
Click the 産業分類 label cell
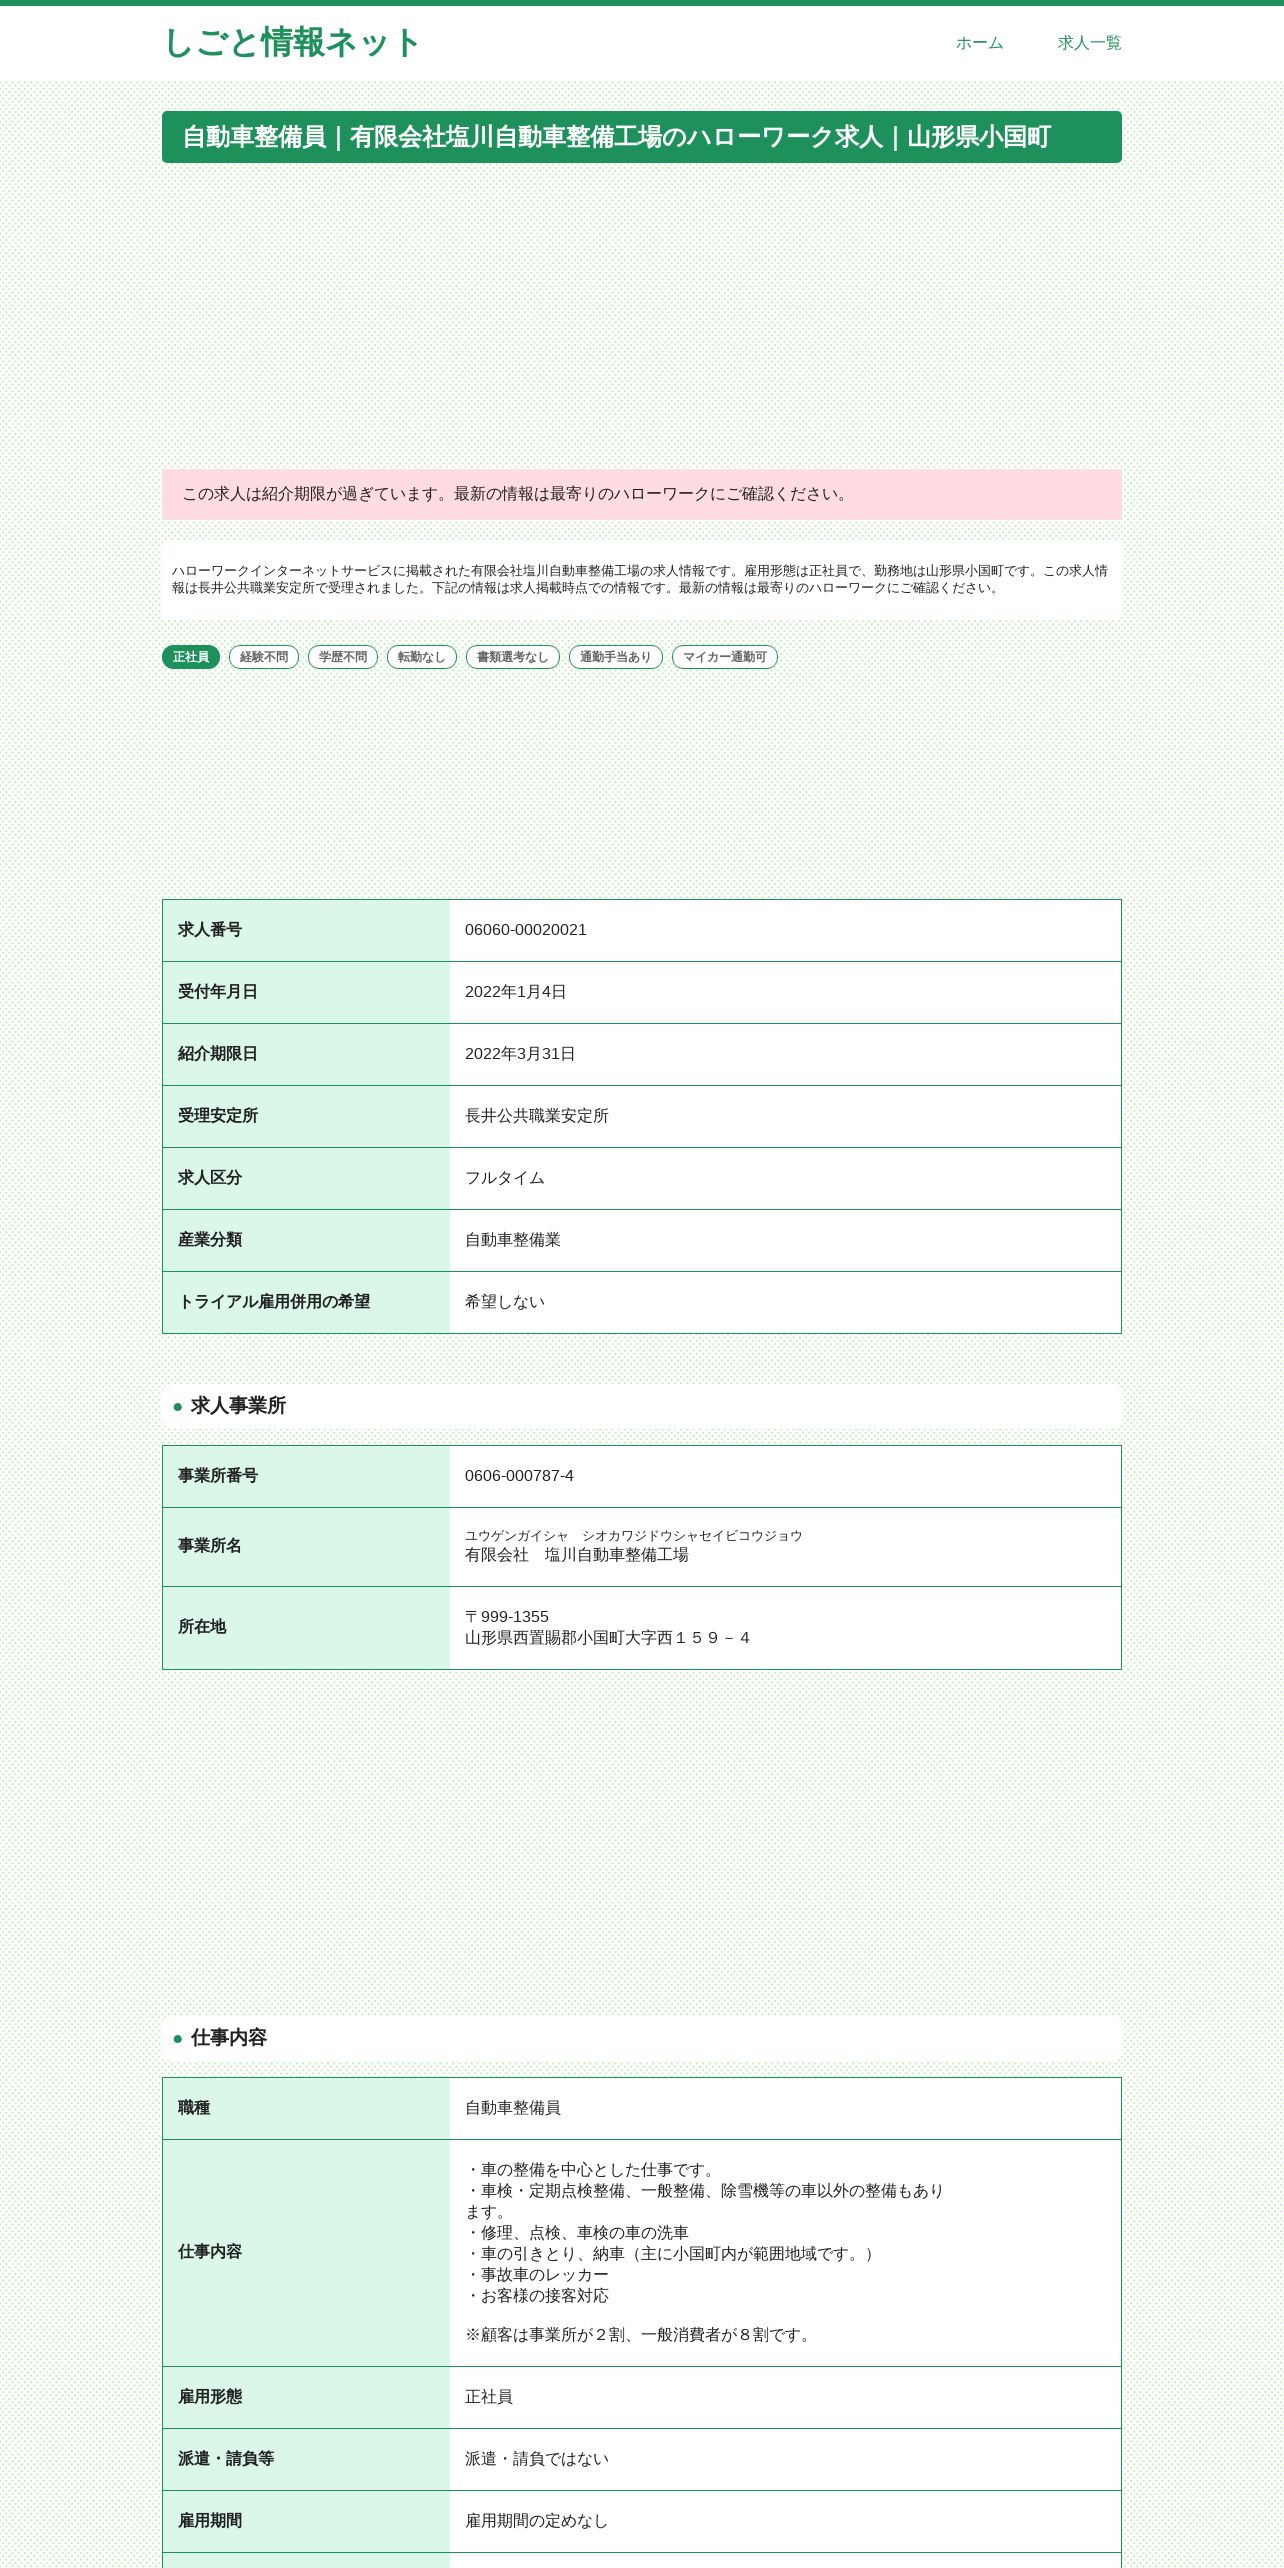[306, 1240]
